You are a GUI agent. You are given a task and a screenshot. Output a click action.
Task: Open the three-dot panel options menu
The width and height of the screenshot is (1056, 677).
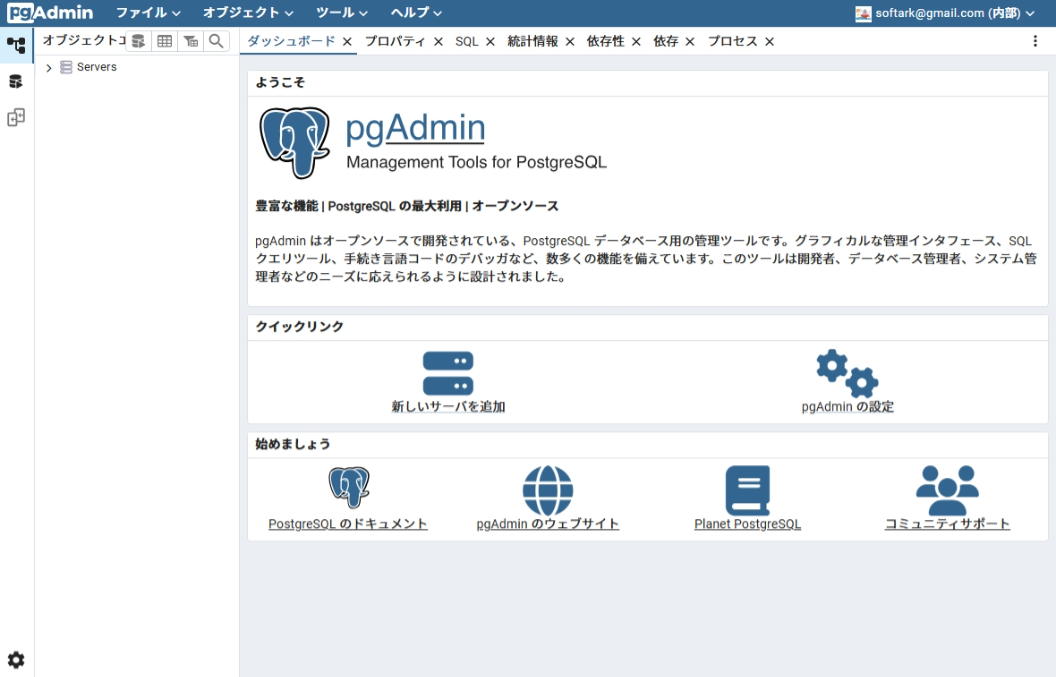[1035, 41]
